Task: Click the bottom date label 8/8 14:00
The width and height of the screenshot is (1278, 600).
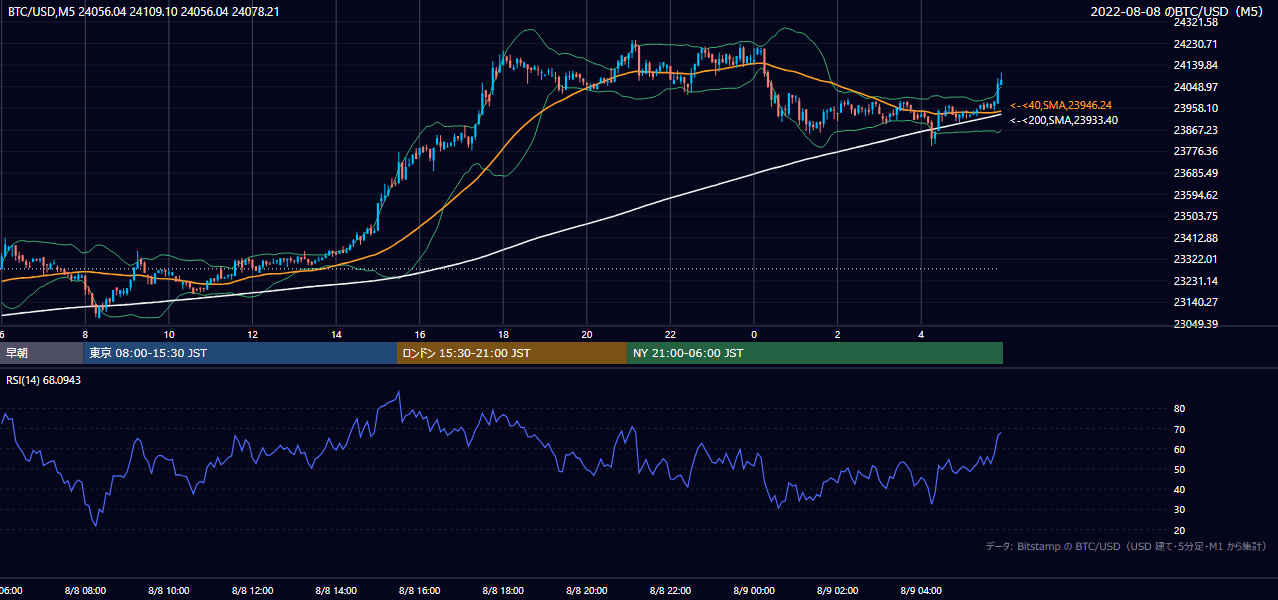Action: (x=336, y=591)
